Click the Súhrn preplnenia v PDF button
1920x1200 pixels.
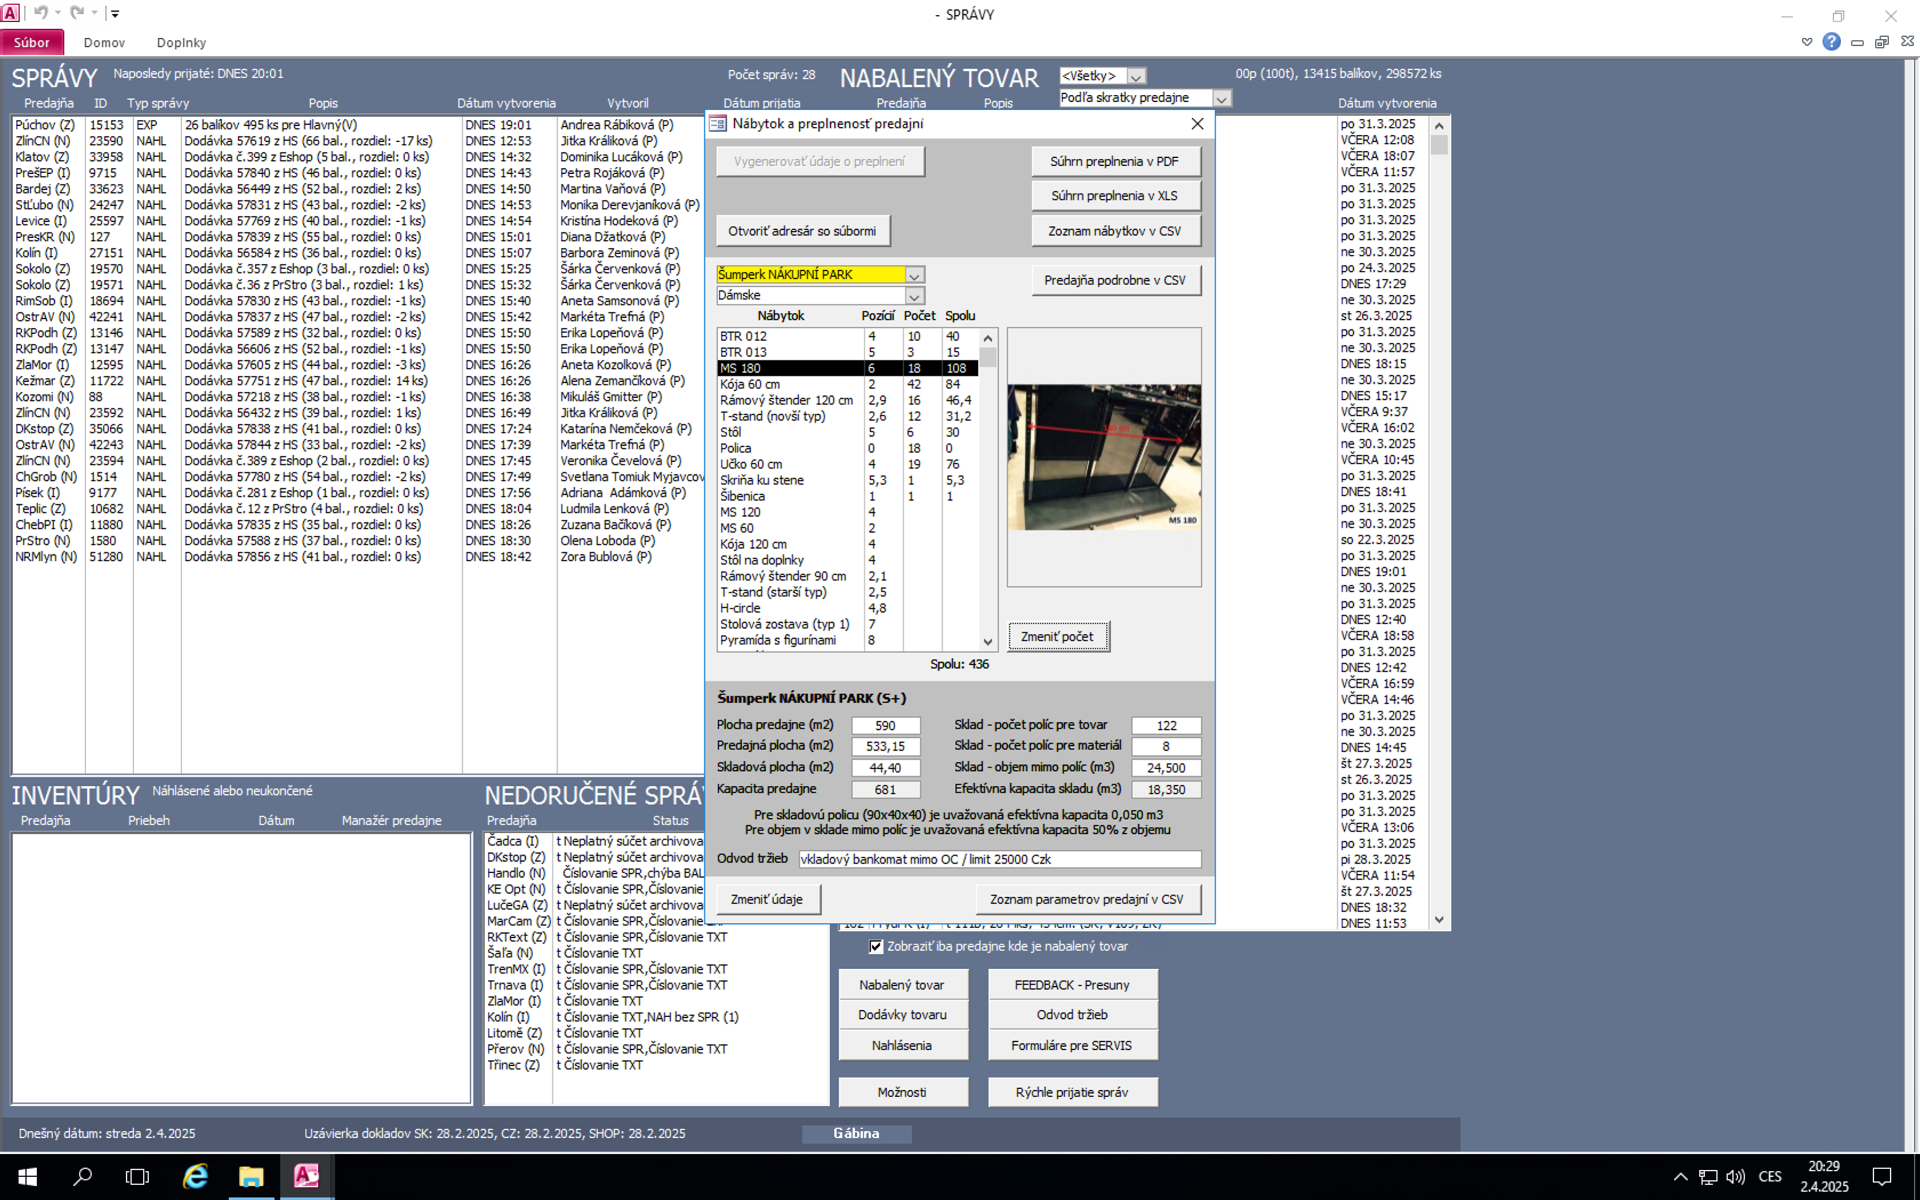pyautogui.click(x=1114, y=161)
